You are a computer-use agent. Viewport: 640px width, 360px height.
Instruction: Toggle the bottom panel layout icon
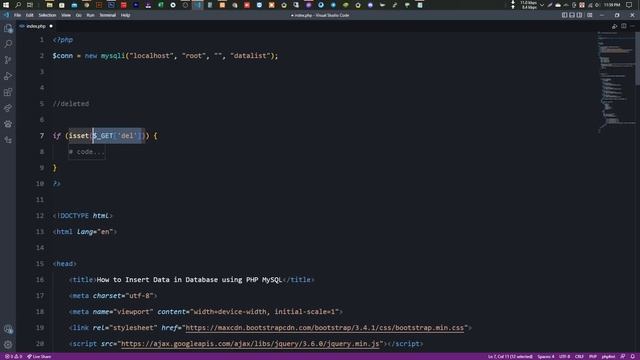pyautogui.click(x=572, y=15)
